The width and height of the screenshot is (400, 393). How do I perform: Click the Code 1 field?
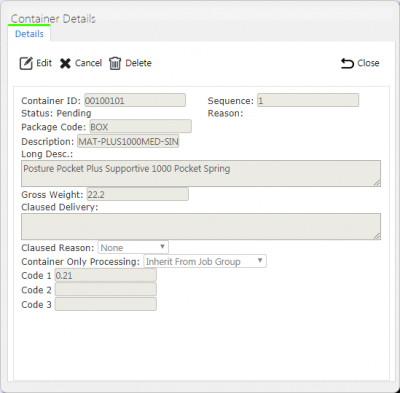click(106, 276)
